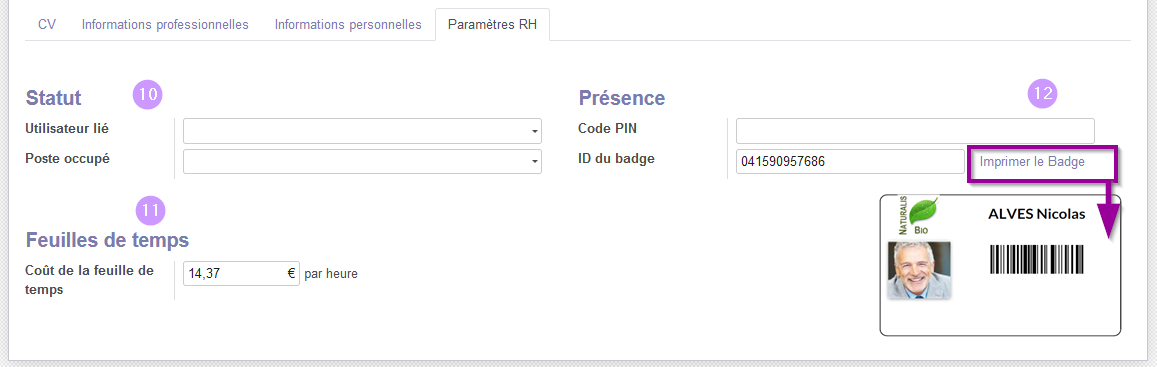The width and height of the screenshot is (1157, 367).
Task: Click the employee photo on the badge
Action: [919, 270]
